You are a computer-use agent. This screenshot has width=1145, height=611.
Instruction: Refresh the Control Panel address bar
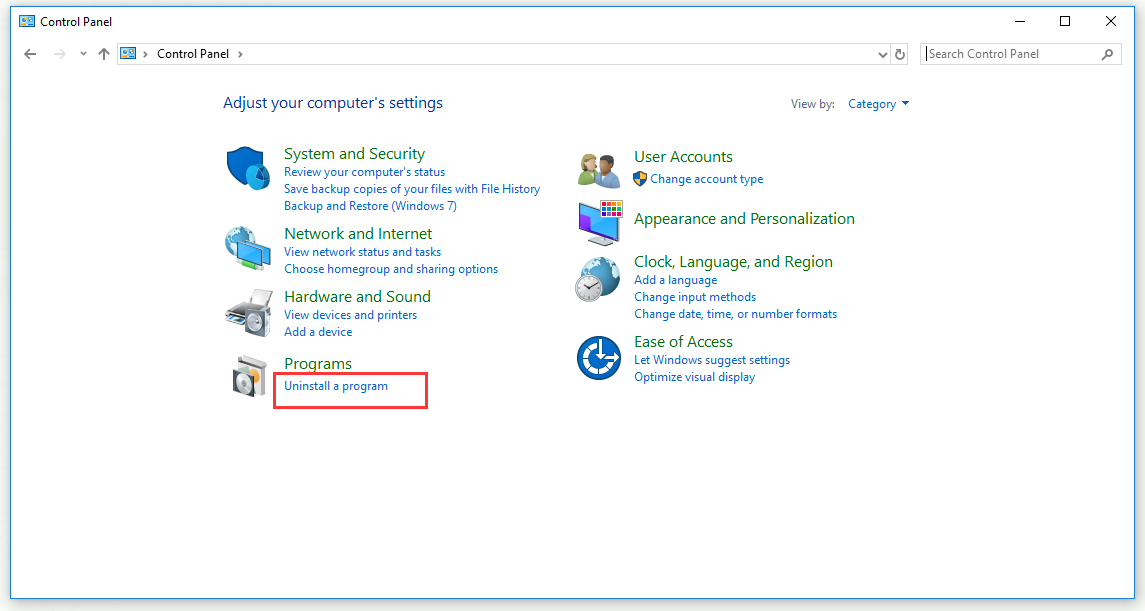coord(900,54)
